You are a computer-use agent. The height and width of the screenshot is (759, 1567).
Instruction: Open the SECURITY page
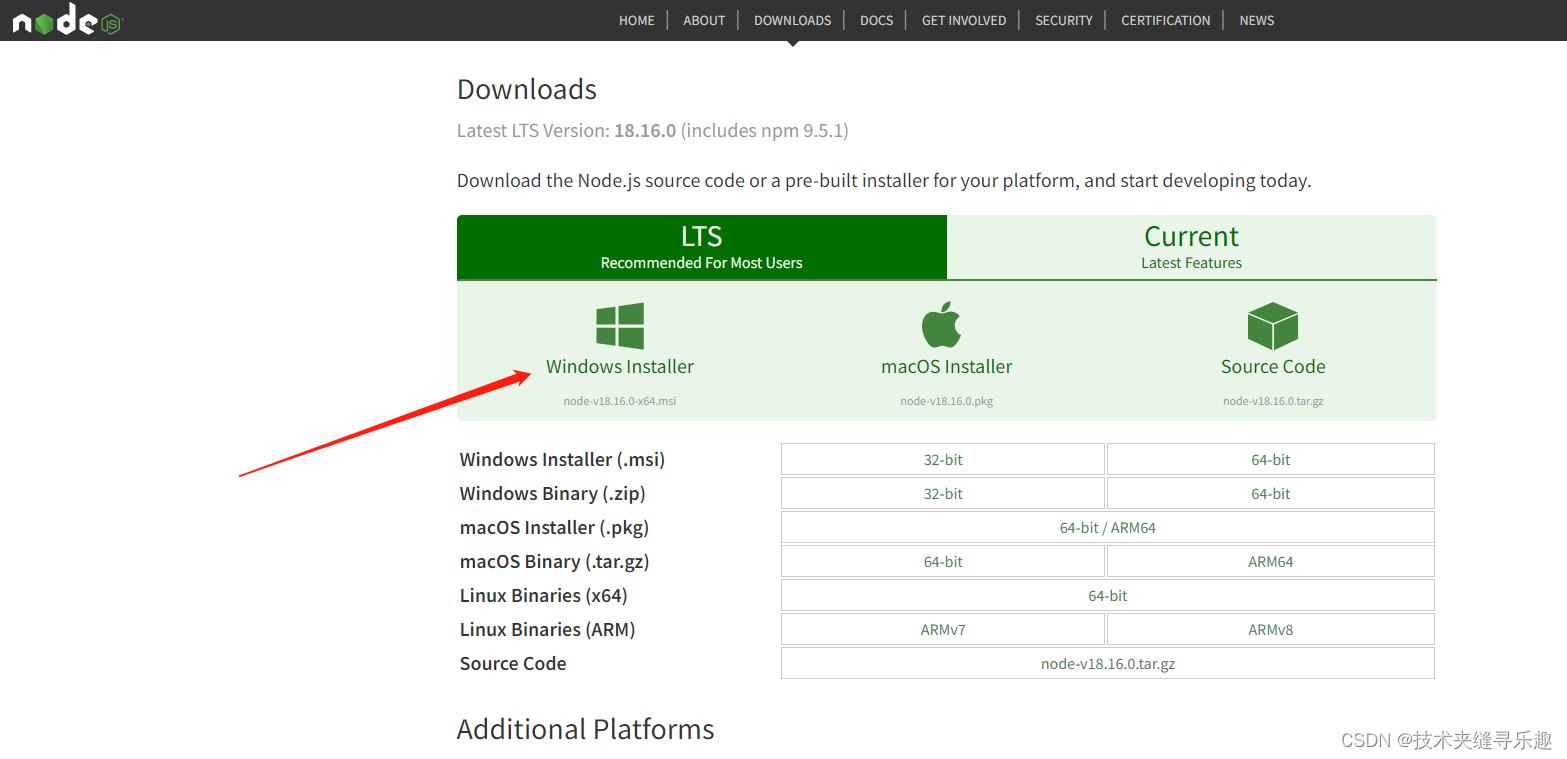tap(1064, 20)
